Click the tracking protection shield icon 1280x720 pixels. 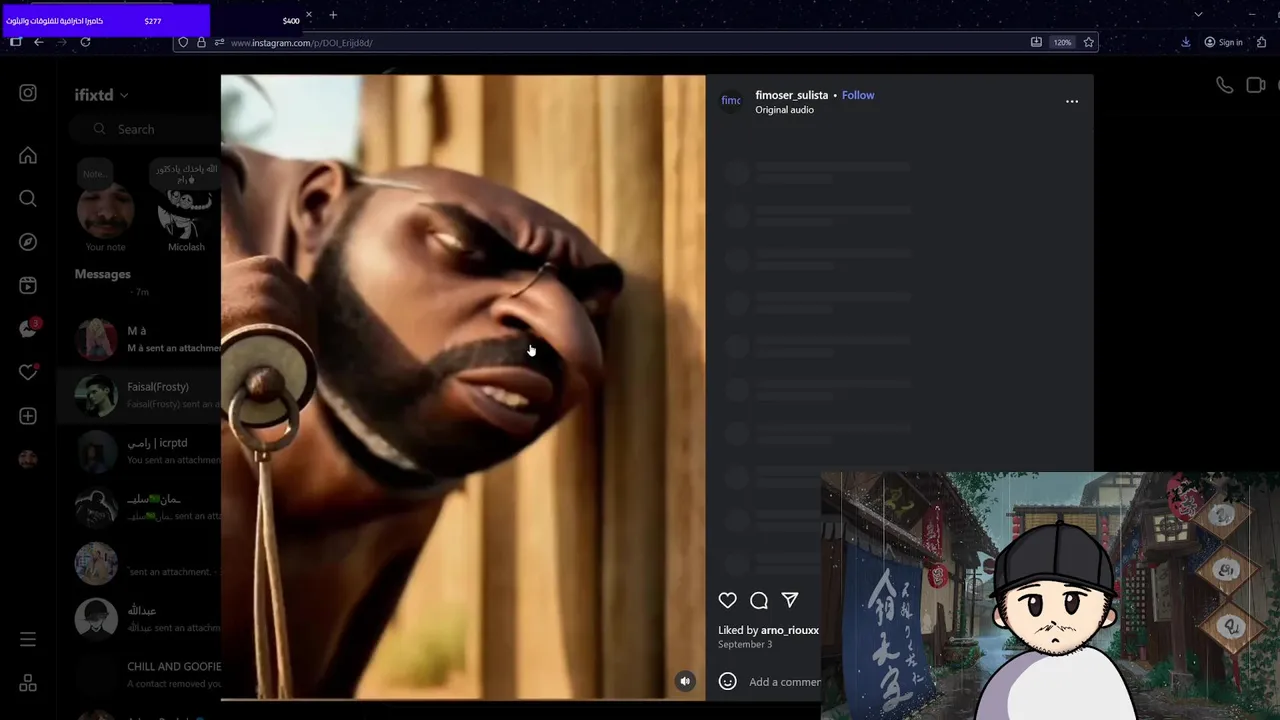[x=183, y=42]
